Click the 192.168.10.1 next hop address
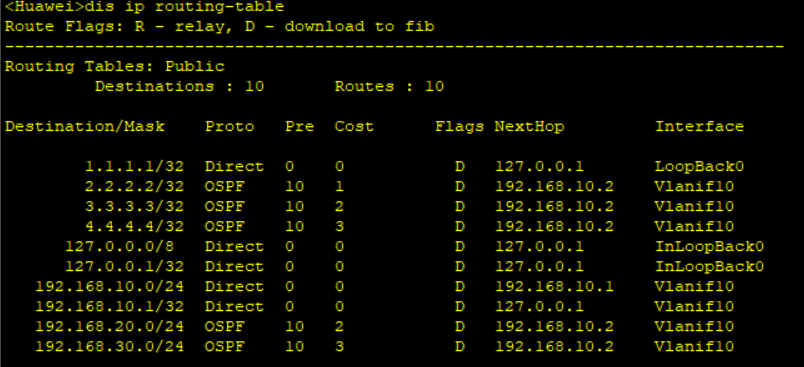Screen dimensions: 804x367 (x=554, y=287)
